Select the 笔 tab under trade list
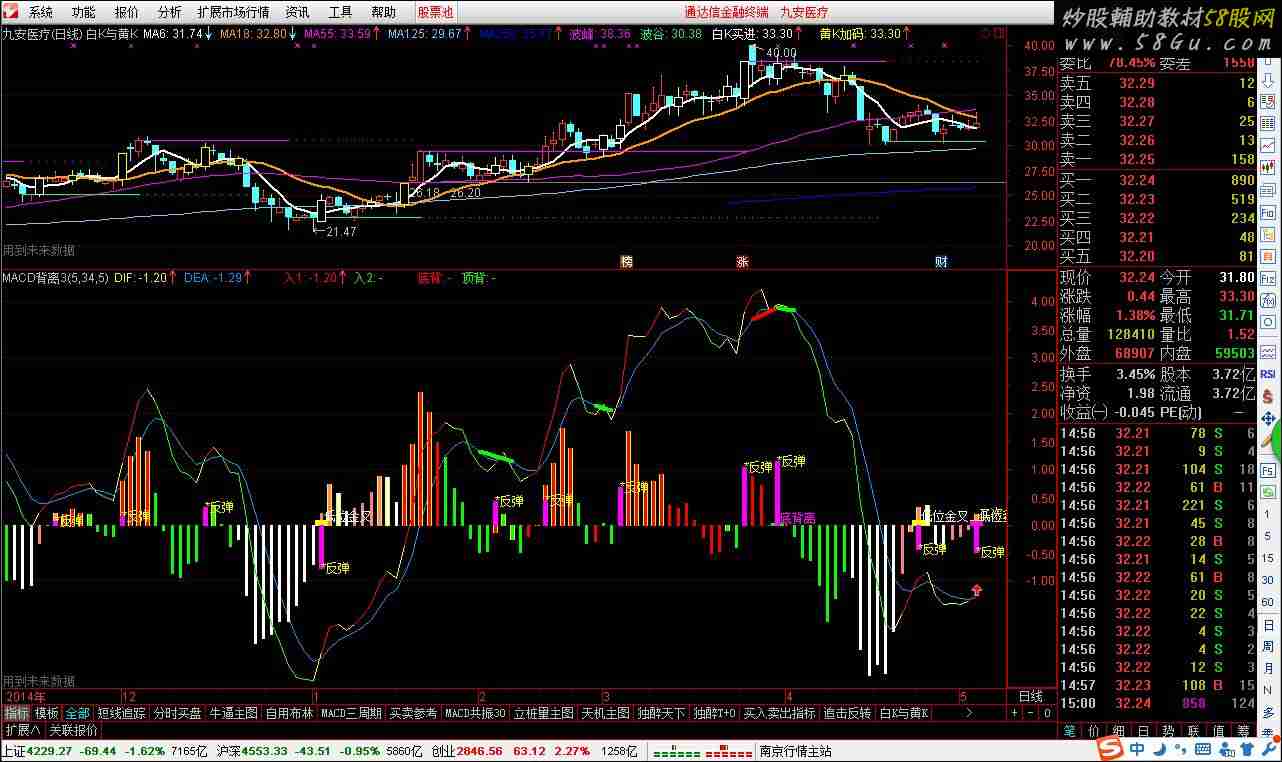The image size is (1282, 762). click(1069, 731)
